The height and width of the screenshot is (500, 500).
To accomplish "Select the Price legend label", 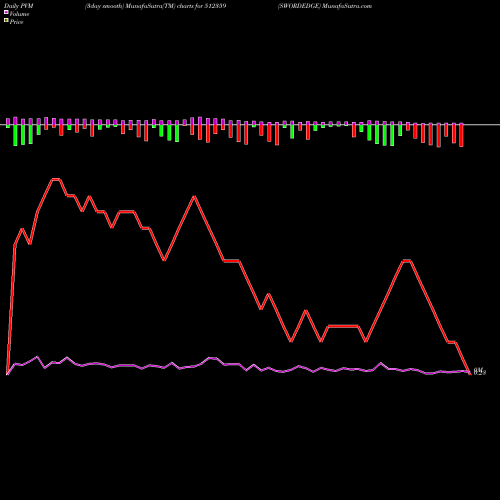I will pos(16,22).
